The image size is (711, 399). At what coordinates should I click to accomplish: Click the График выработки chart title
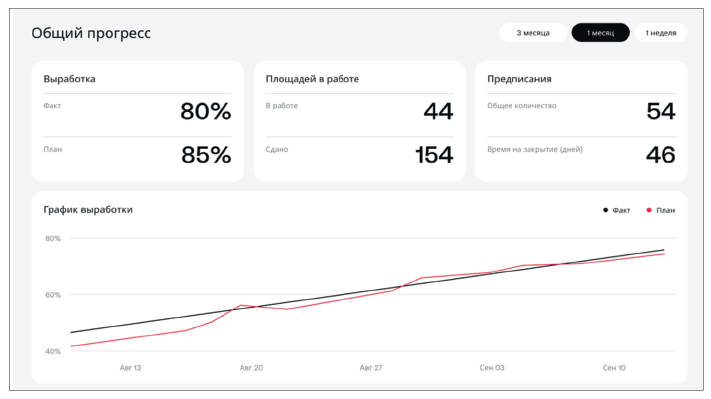88,210
